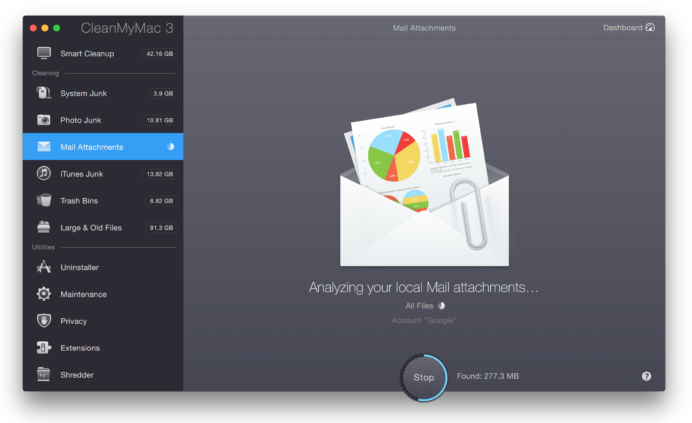Click the Cleaning section header
Screen dimensions: 692x423
click(x=45, y=73)
